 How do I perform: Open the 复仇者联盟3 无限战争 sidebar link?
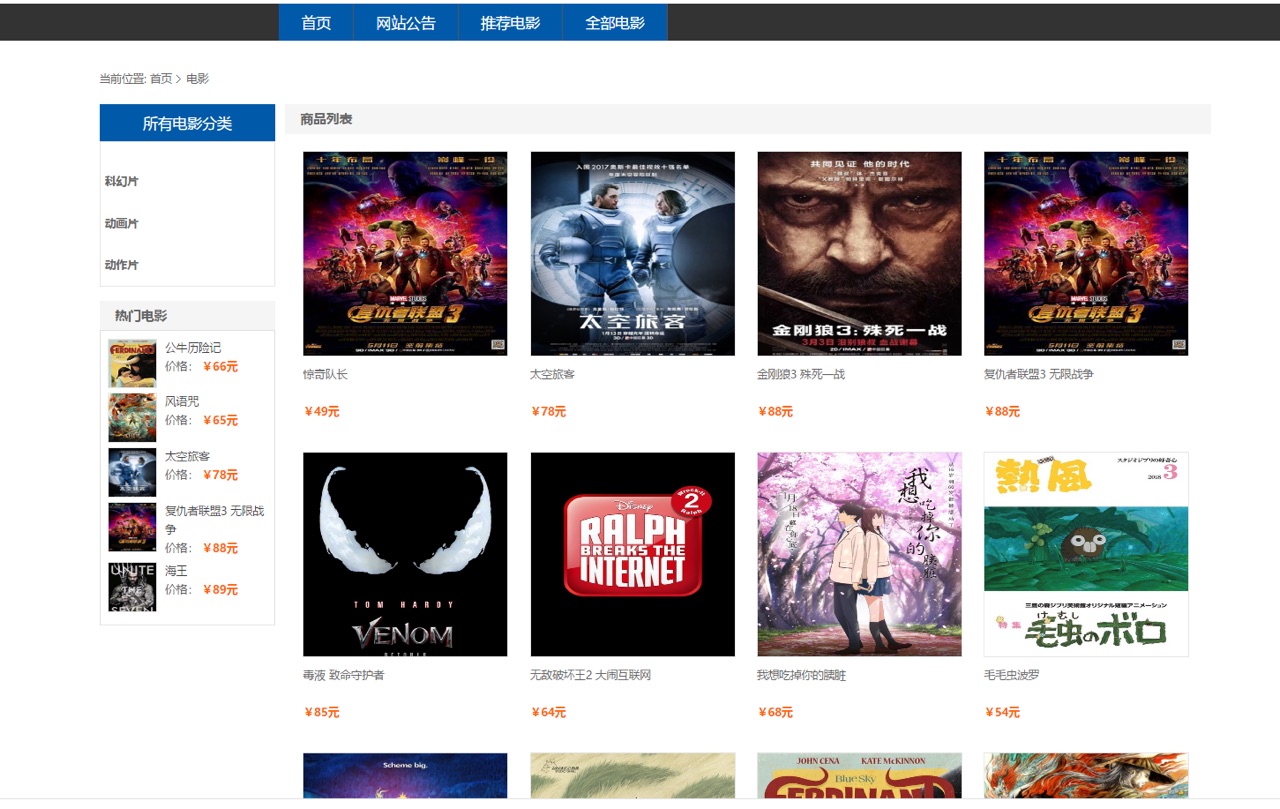pos(215,519)
